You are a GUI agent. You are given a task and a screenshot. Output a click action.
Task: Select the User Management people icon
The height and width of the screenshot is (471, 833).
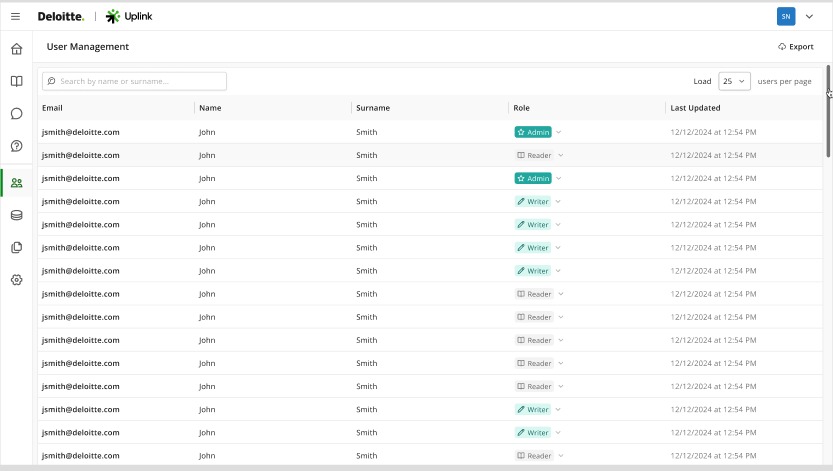(x=16, y=183)
